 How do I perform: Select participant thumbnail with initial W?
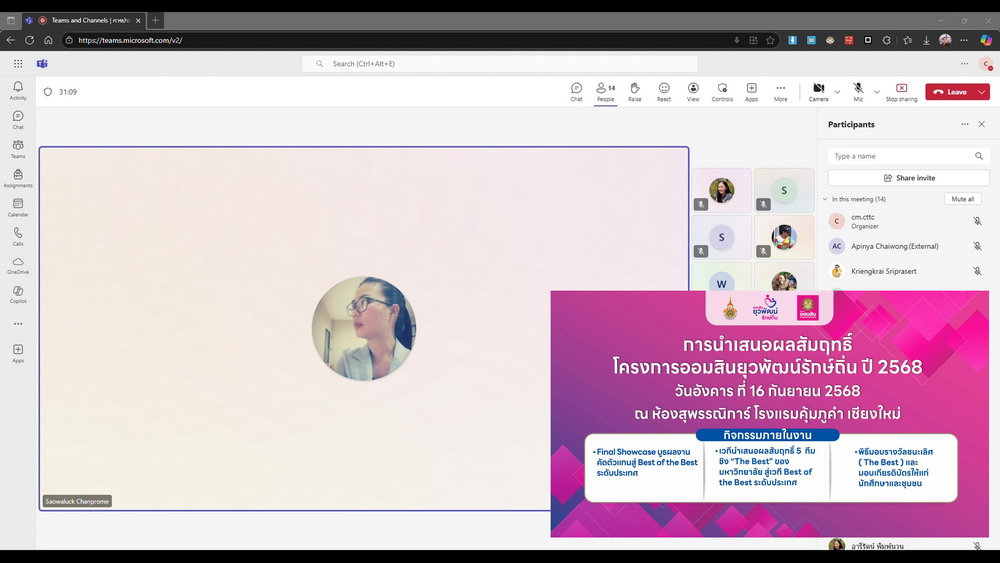point(721,277)
